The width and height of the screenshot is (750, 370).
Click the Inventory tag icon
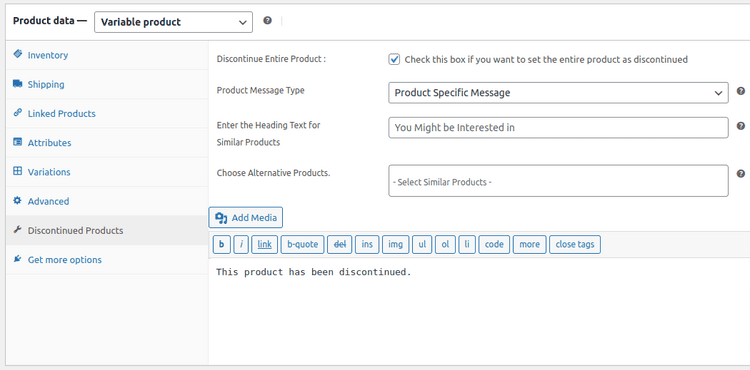18,54
